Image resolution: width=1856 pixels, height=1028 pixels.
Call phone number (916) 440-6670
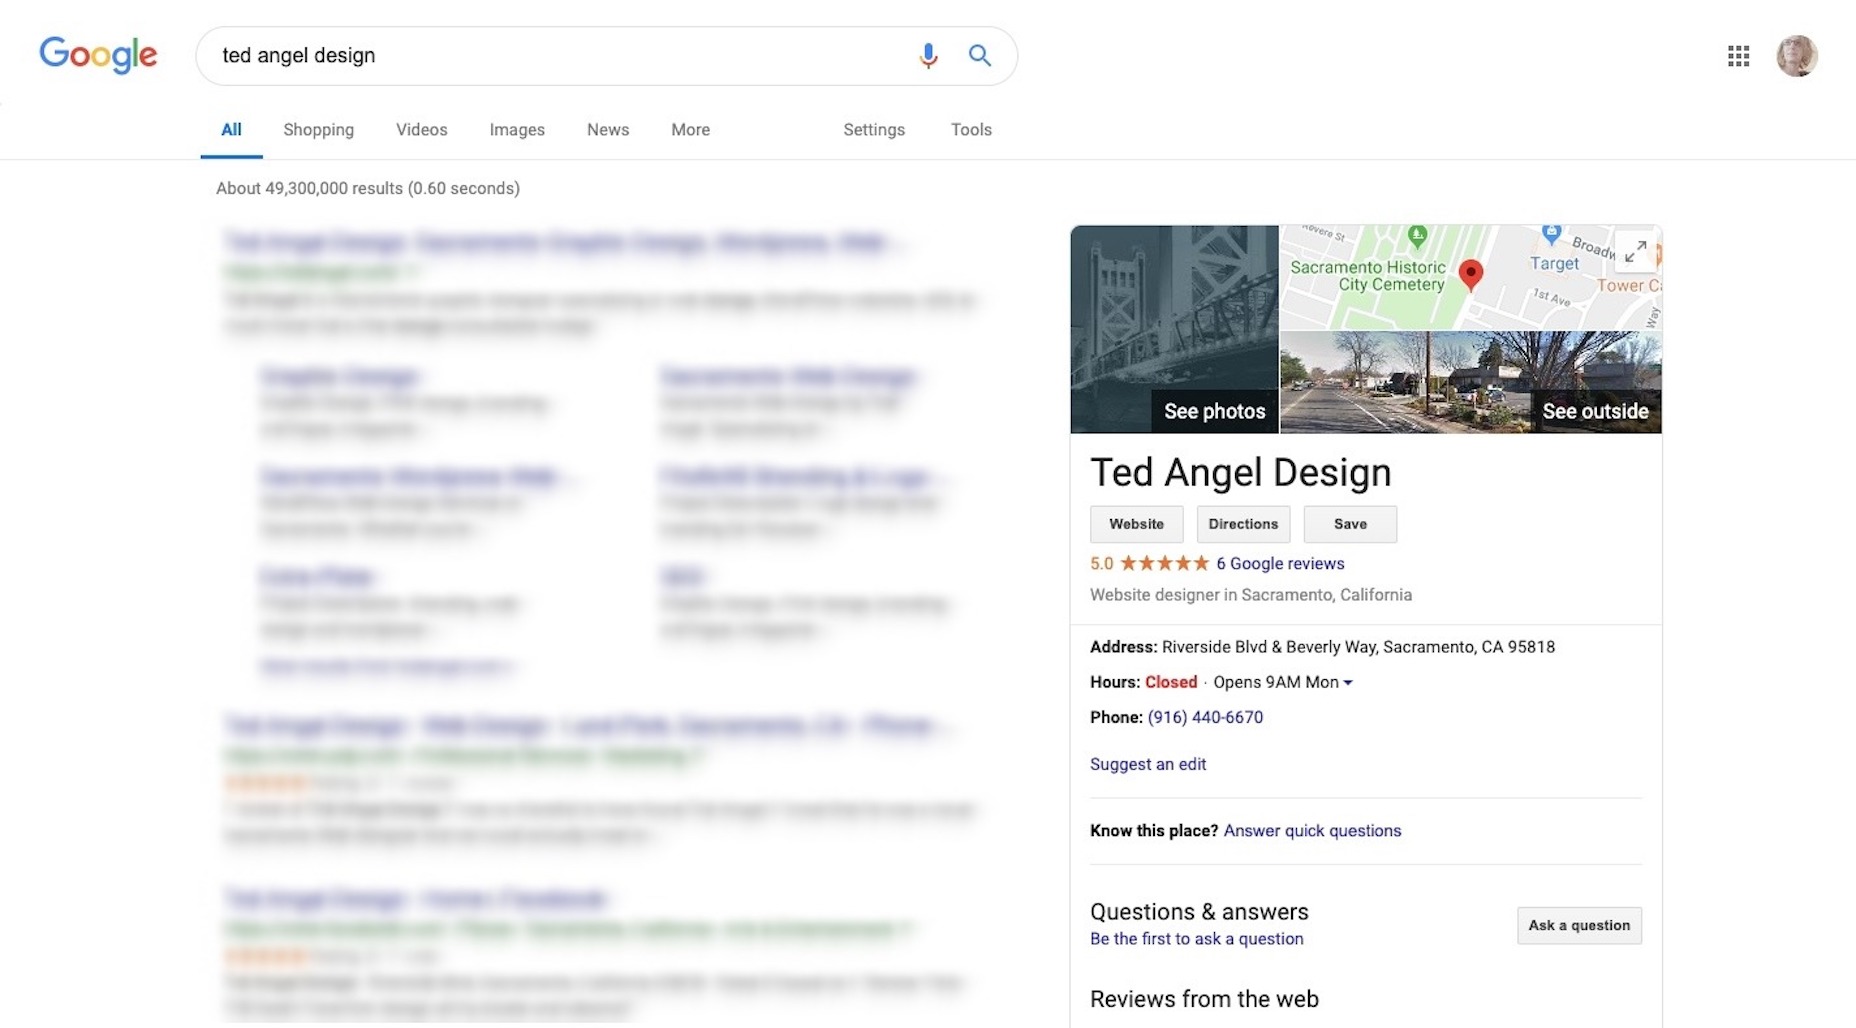1205,717
